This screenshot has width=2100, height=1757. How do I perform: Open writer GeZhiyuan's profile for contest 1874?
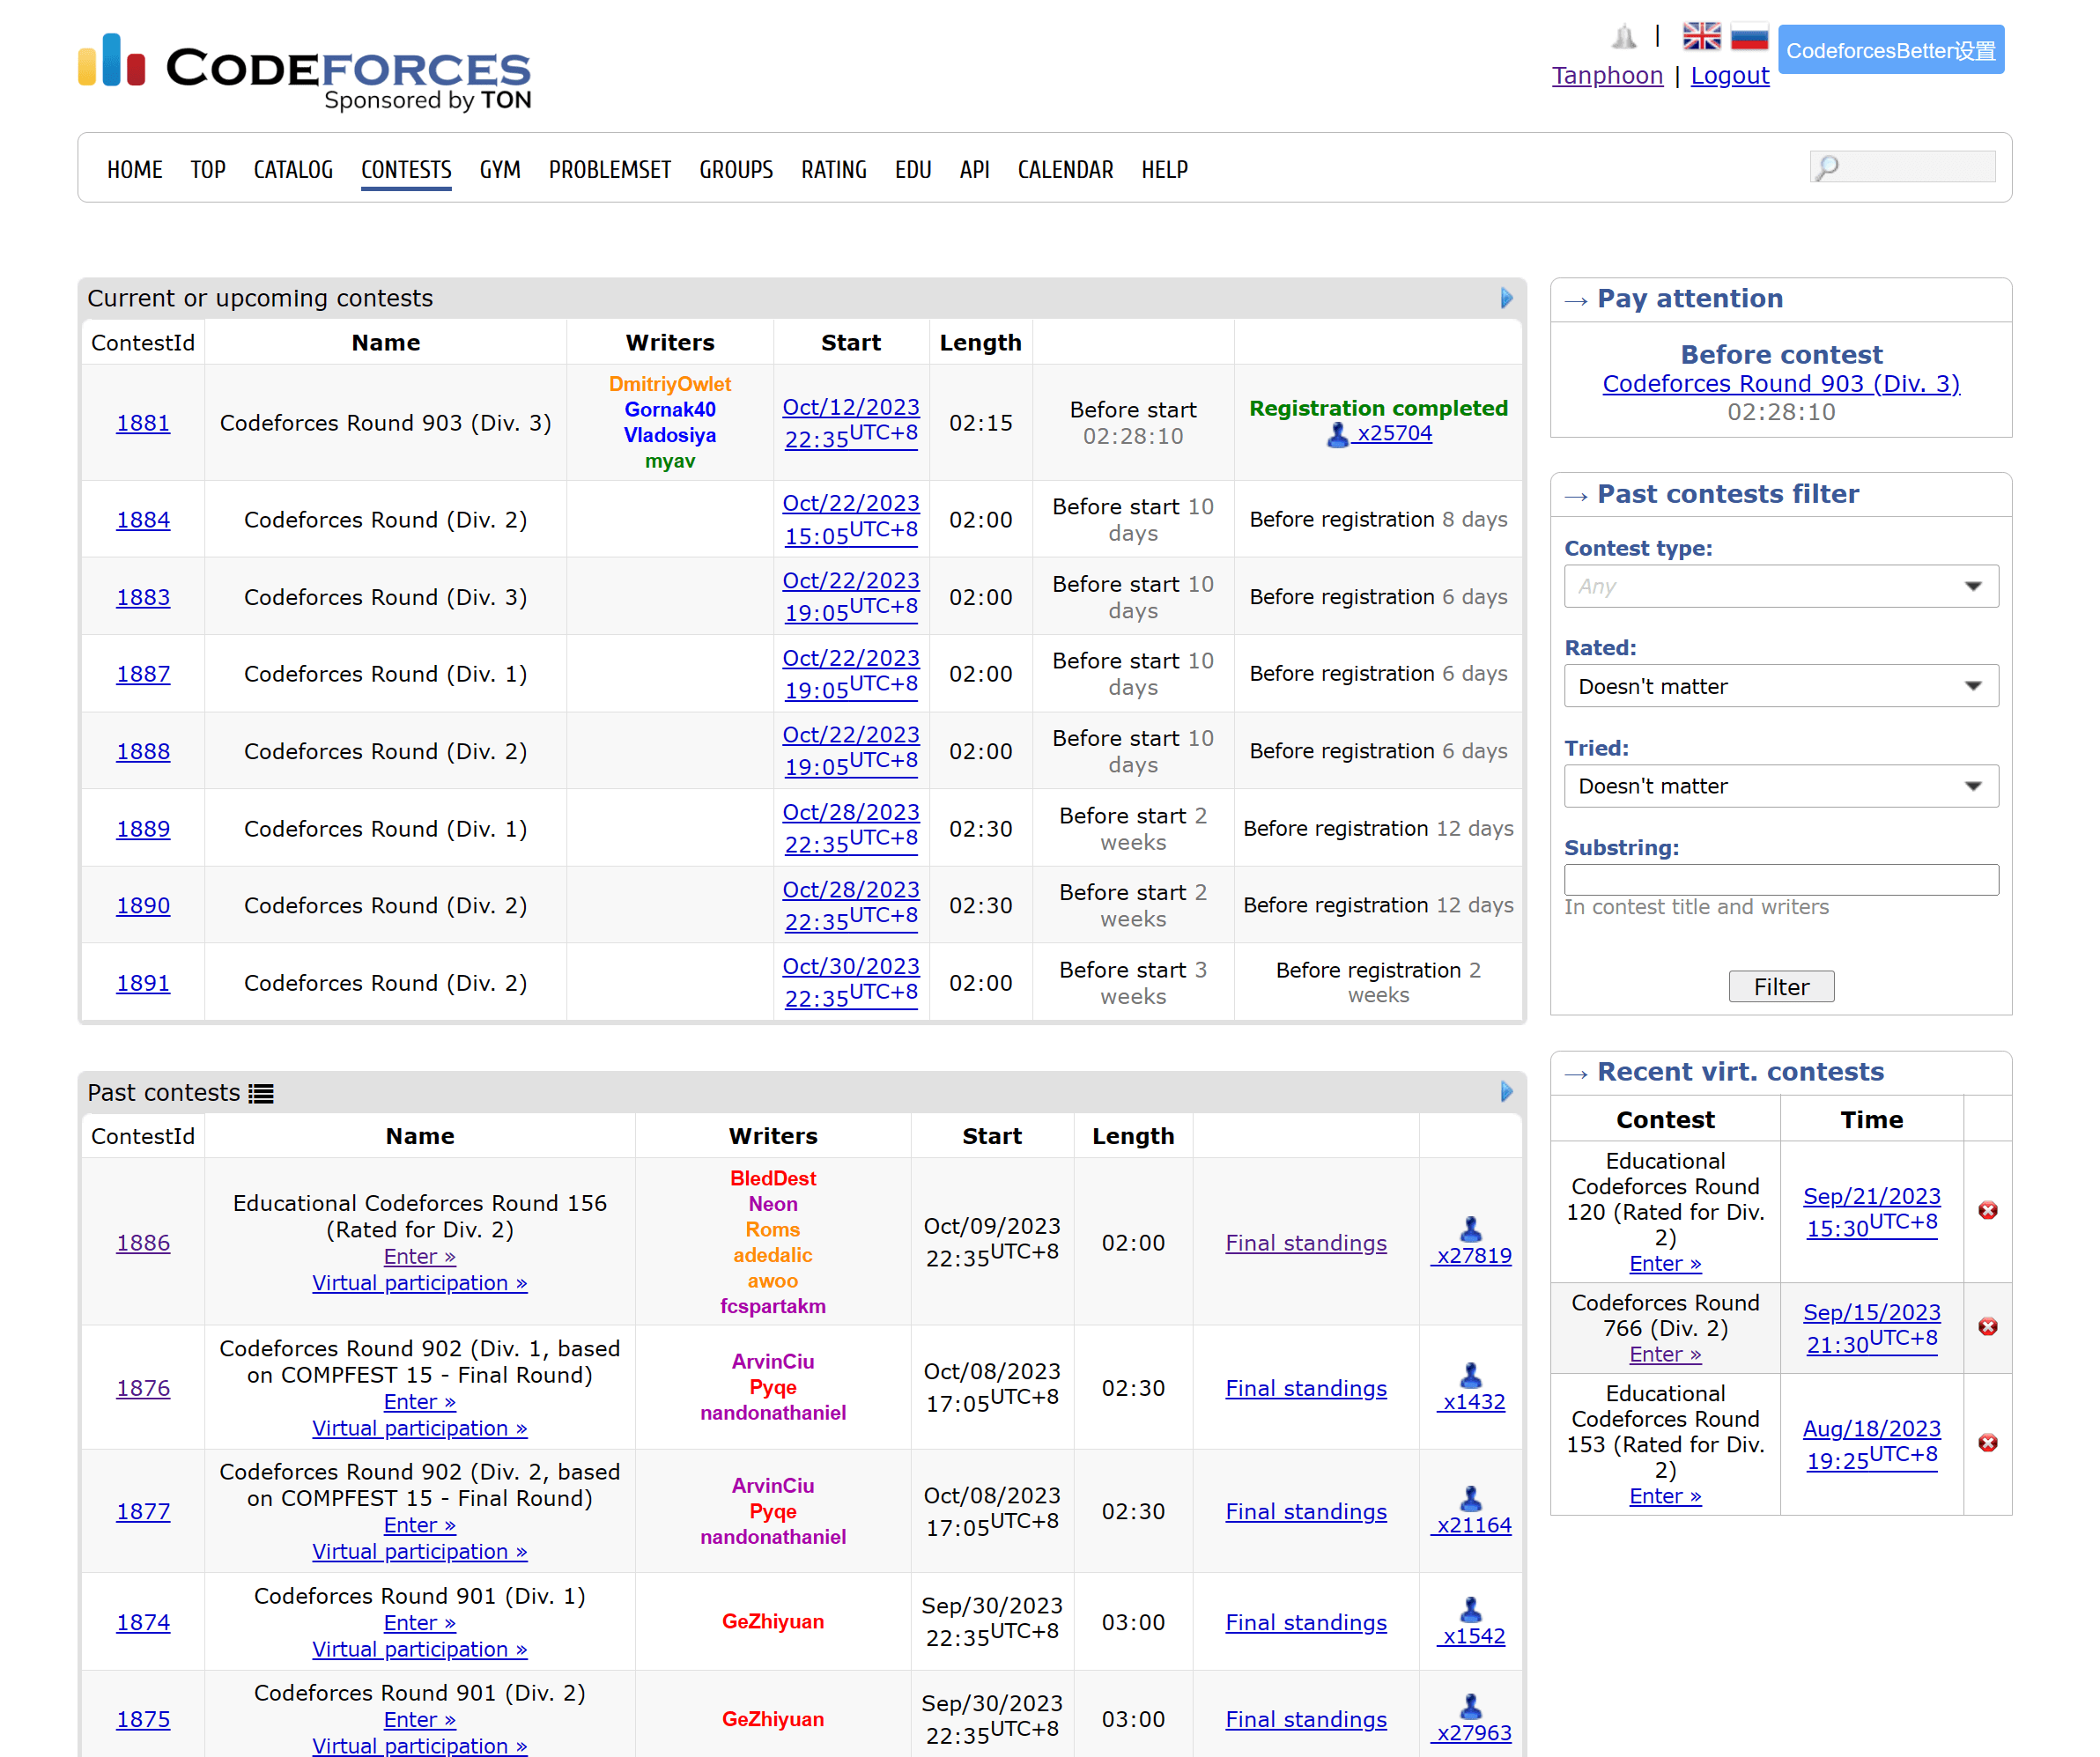[x=773, y=1621]
